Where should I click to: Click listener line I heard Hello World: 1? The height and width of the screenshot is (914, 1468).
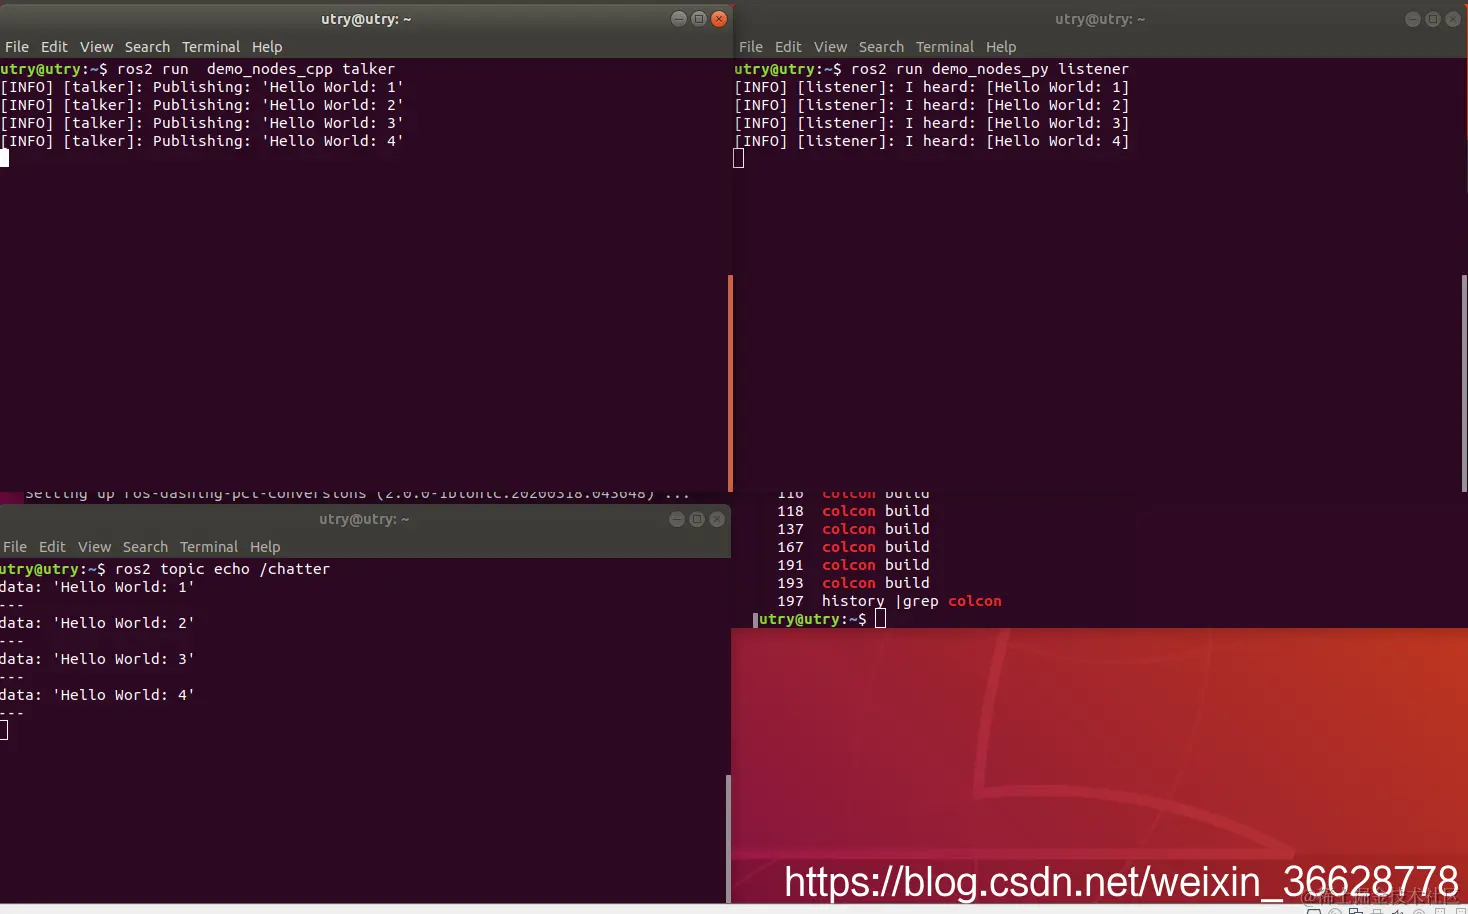pos(932,87)
